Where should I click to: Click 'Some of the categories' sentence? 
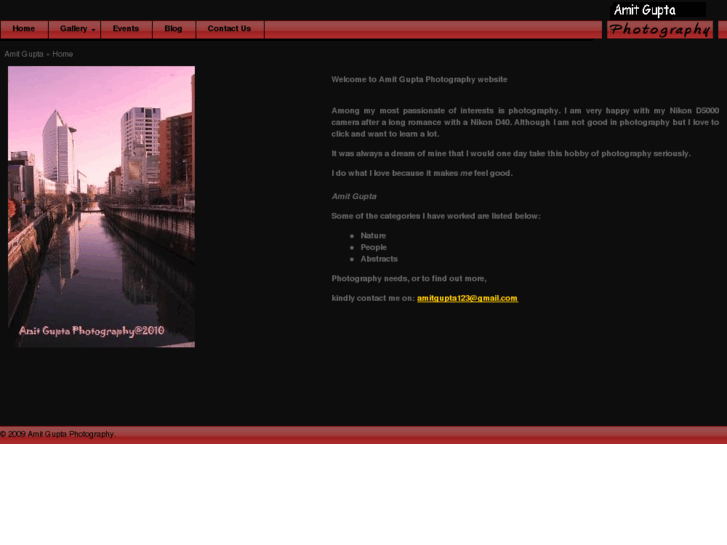(436, 216)
